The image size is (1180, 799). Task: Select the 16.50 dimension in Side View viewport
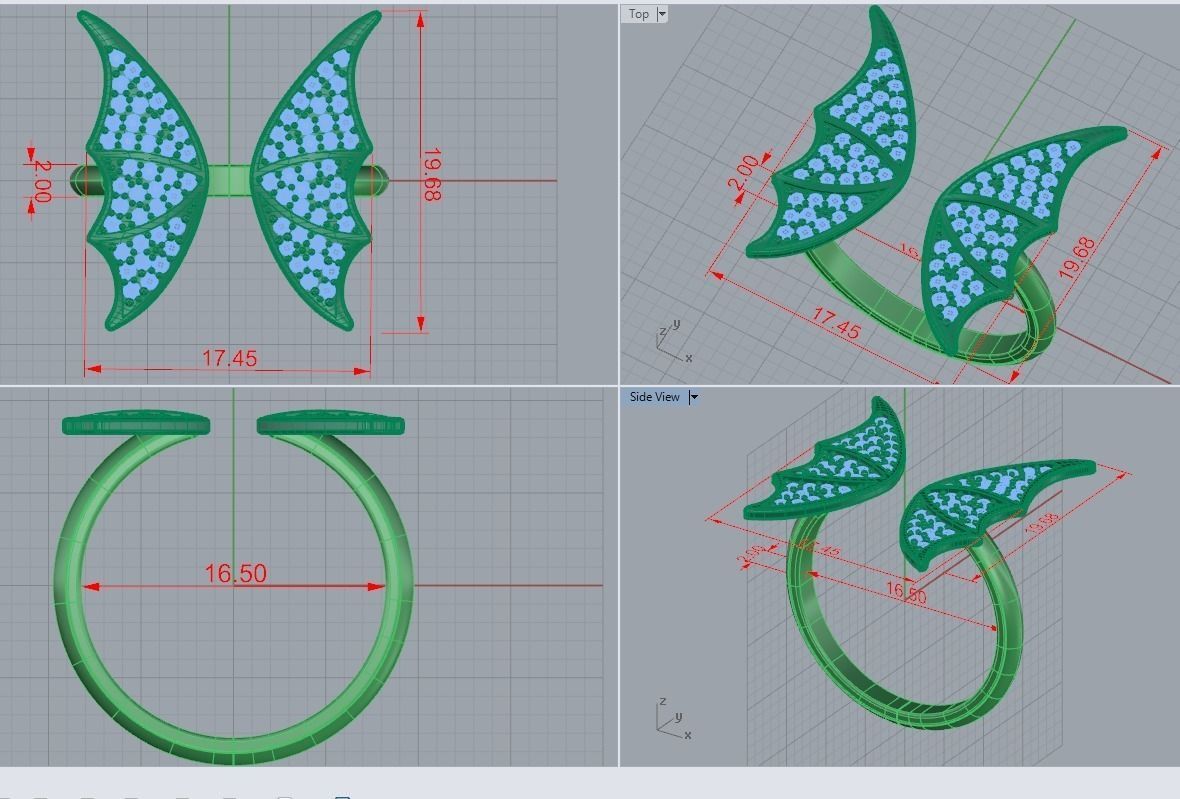905,591
